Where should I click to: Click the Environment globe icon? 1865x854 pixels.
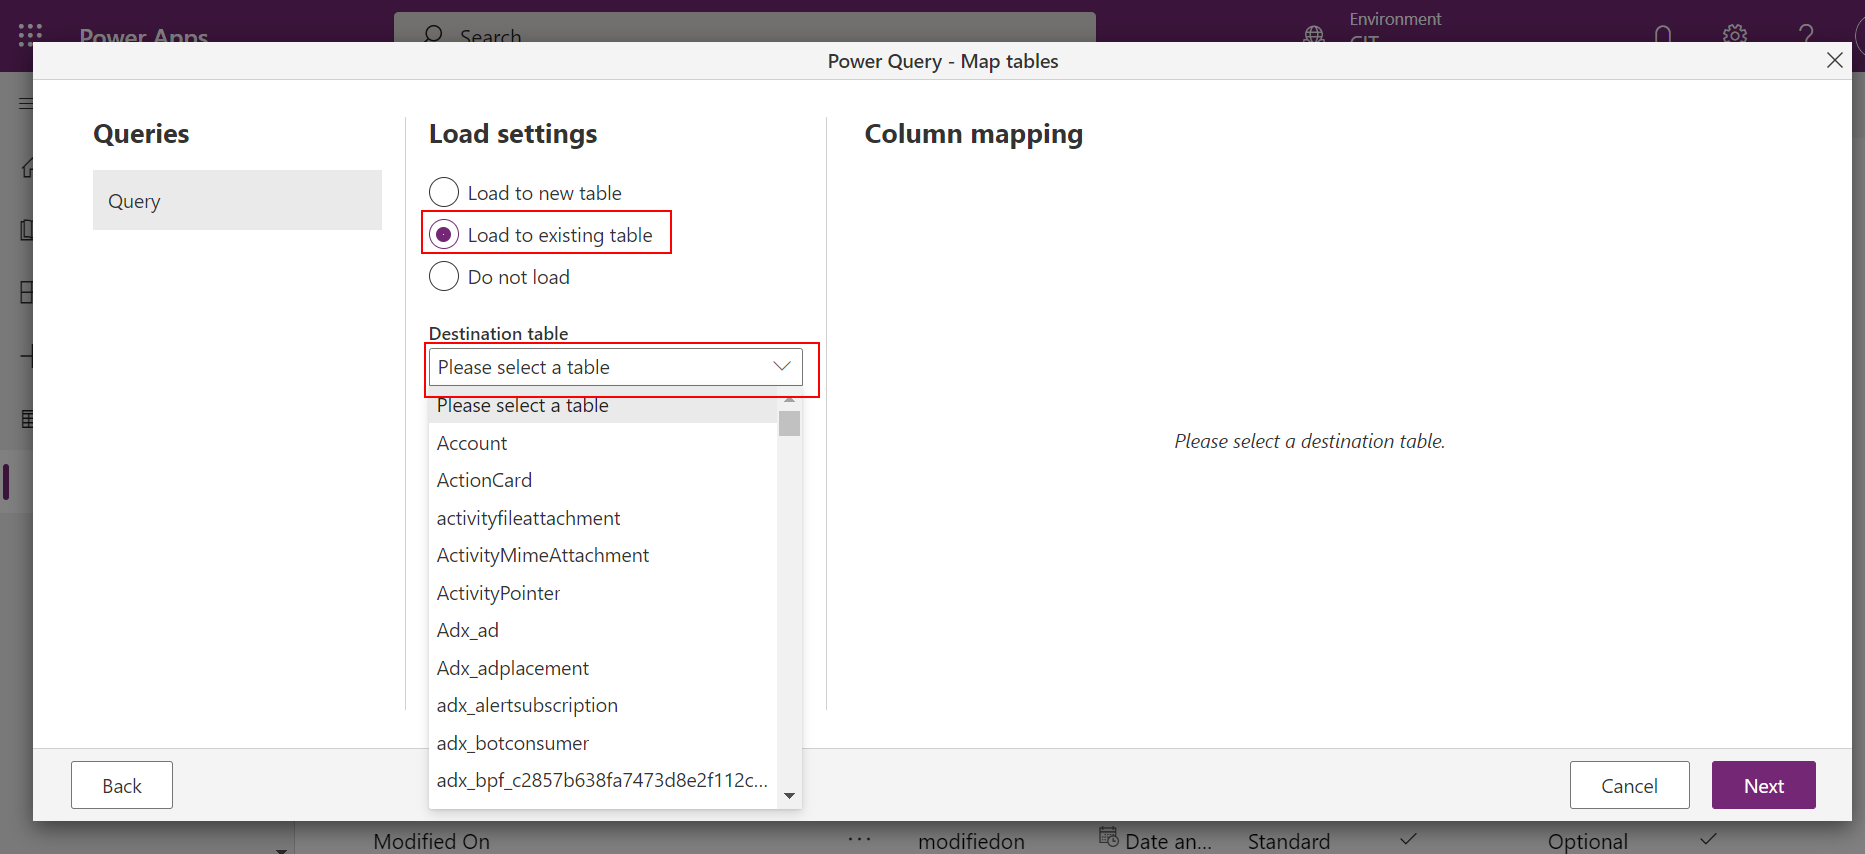coord(1314,35)
